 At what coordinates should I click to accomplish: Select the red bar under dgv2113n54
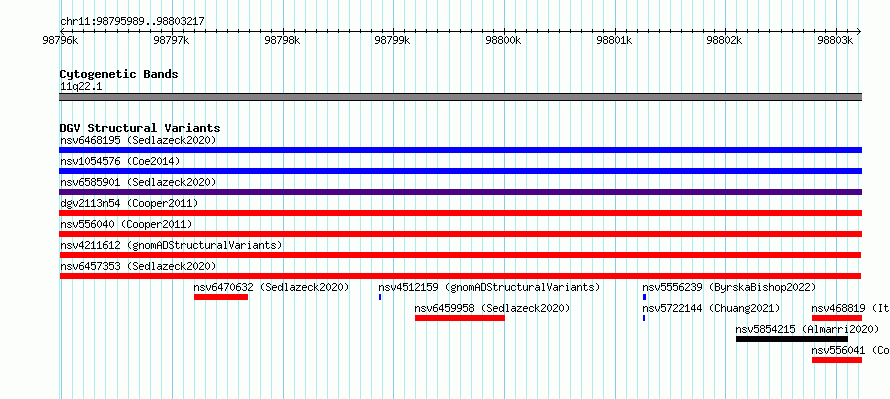[460, 213]
